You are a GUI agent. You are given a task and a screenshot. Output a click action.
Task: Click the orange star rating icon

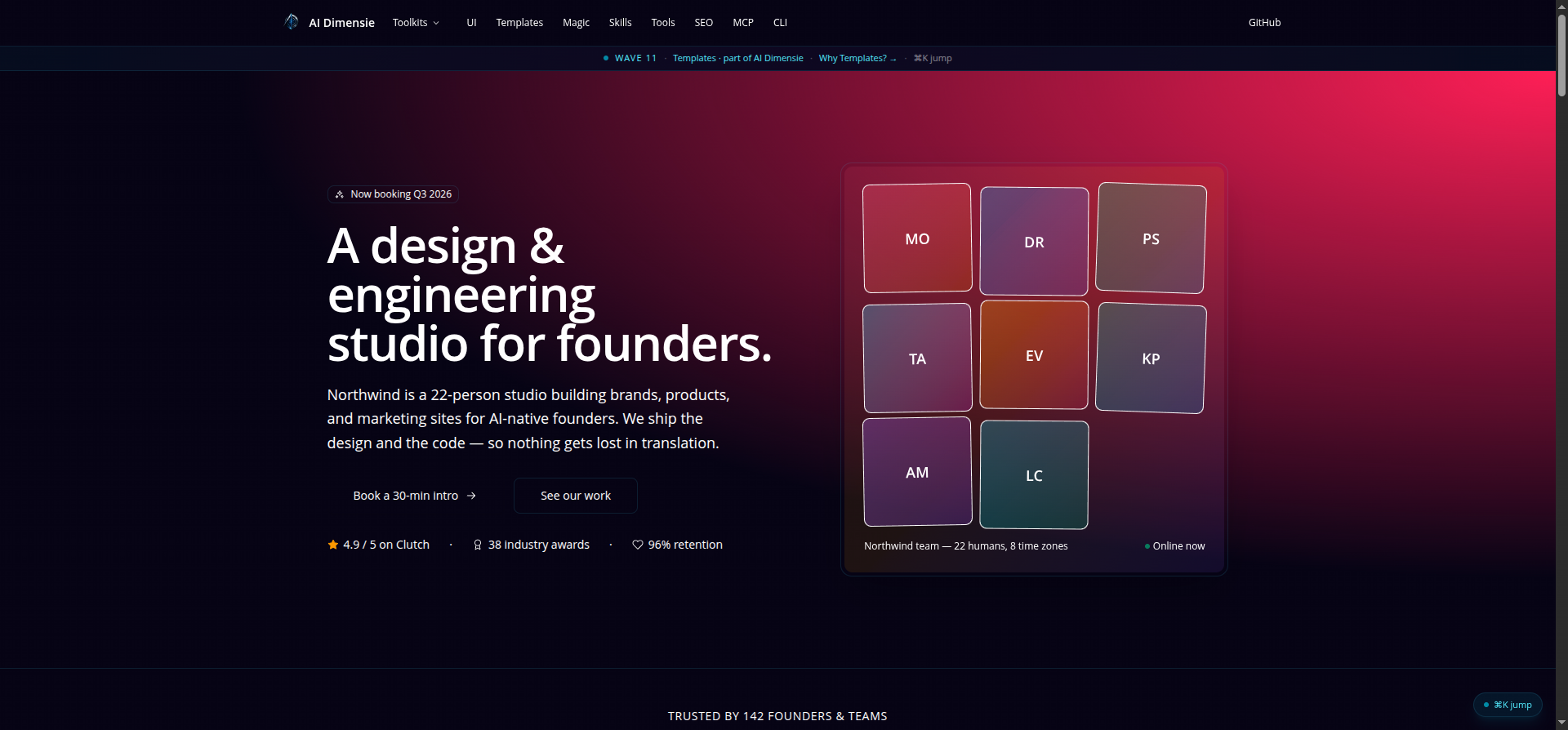pyautogui.click(x=333, y=545)
